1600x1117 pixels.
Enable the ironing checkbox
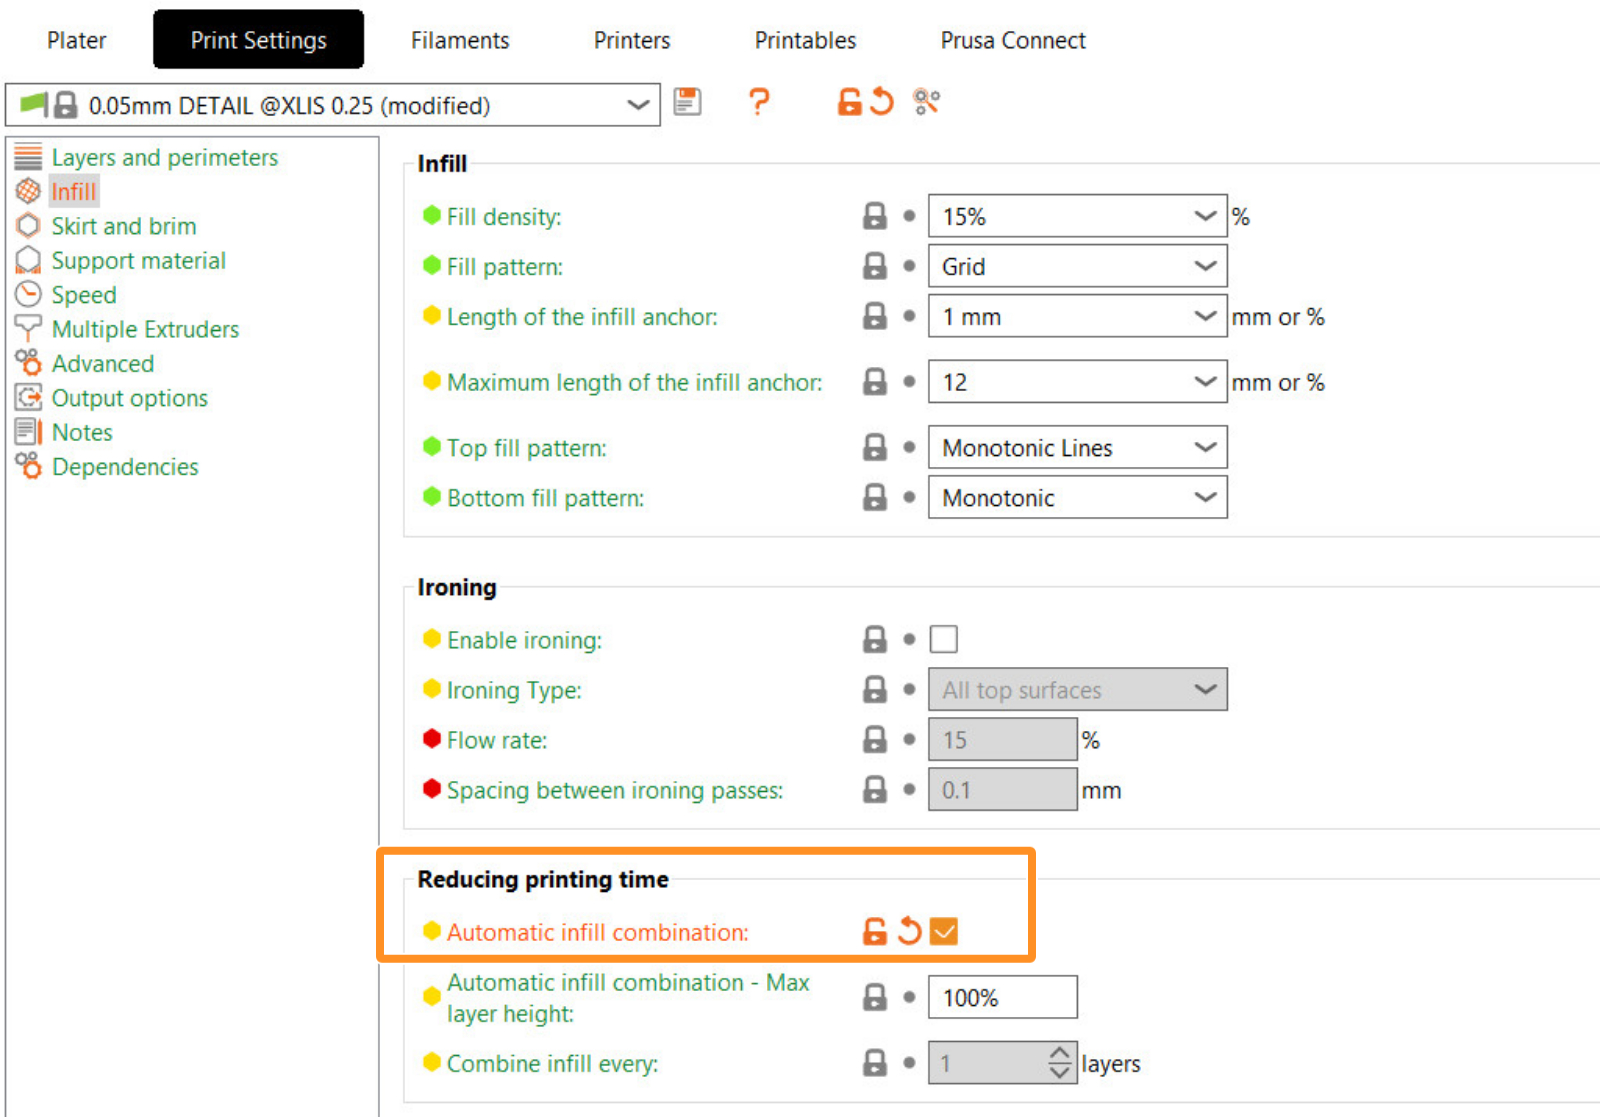(943, 639)
